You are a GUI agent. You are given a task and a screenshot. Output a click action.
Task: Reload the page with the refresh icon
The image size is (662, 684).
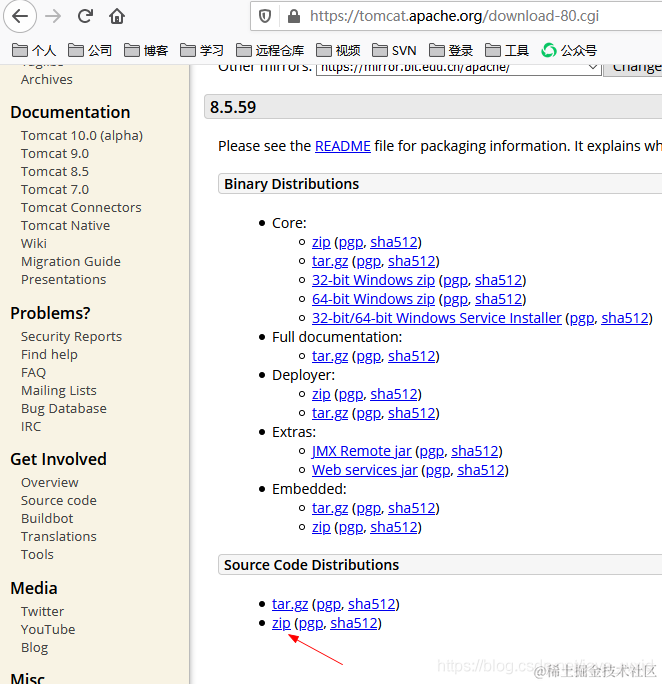85,16
